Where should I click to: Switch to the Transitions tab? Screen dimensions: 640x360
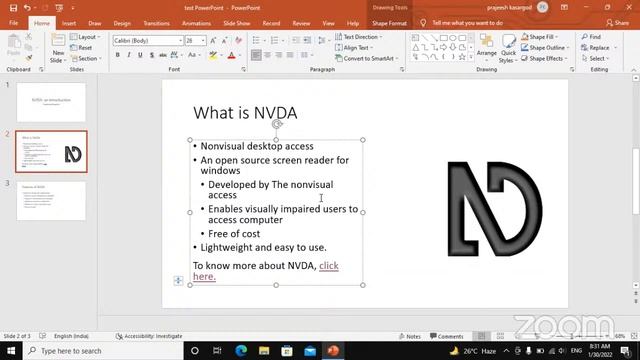[156, 23]
